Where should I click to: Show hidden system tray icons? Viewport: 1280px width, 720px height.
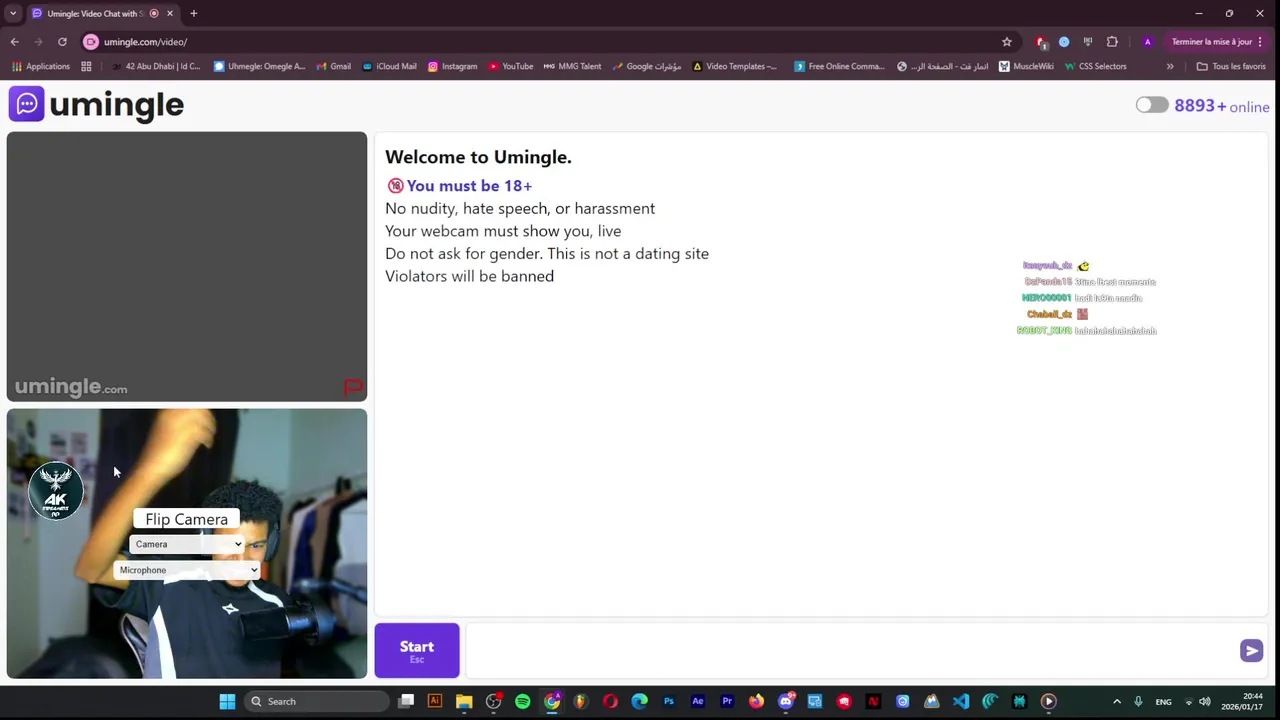pyautogui.click(x=1117, y=701)
